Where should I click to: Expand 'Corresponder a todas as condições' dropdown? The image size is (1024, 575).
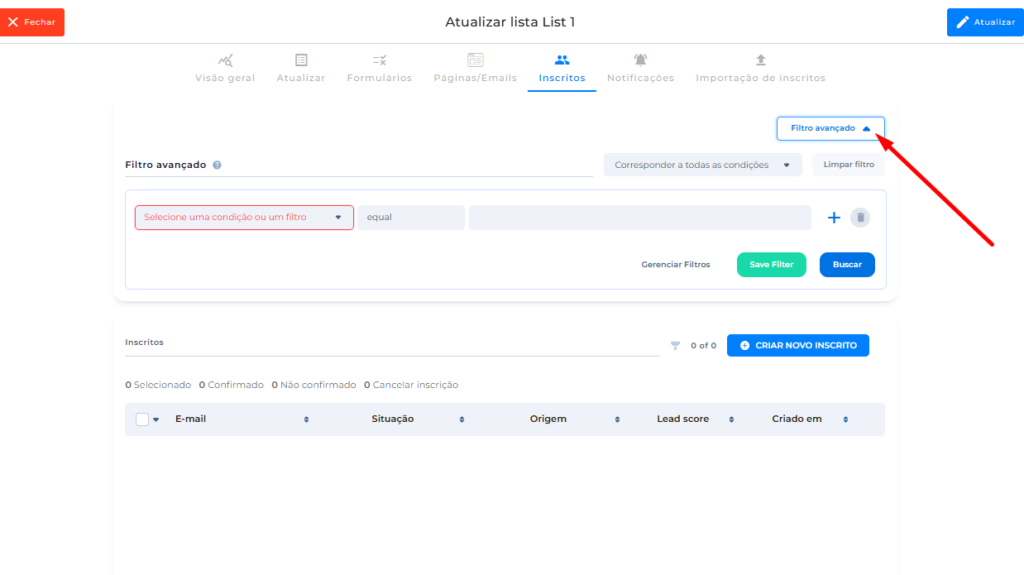coord(702,165)
